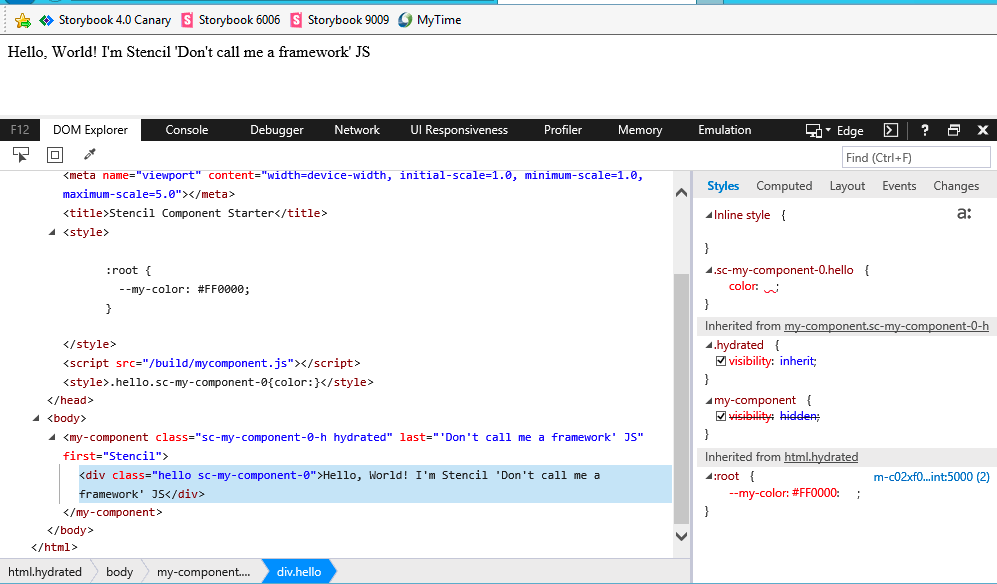The image size is (997, 584).
Task: Select the script /build/mycomponent.js node
Action: [212, 363]
